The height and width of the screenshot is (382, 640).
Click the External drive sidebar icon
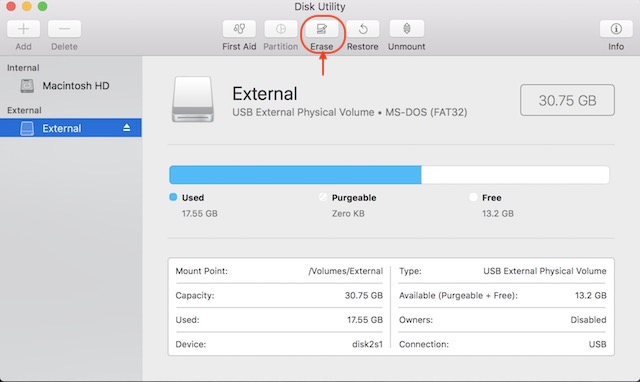[x=27, y=128]
